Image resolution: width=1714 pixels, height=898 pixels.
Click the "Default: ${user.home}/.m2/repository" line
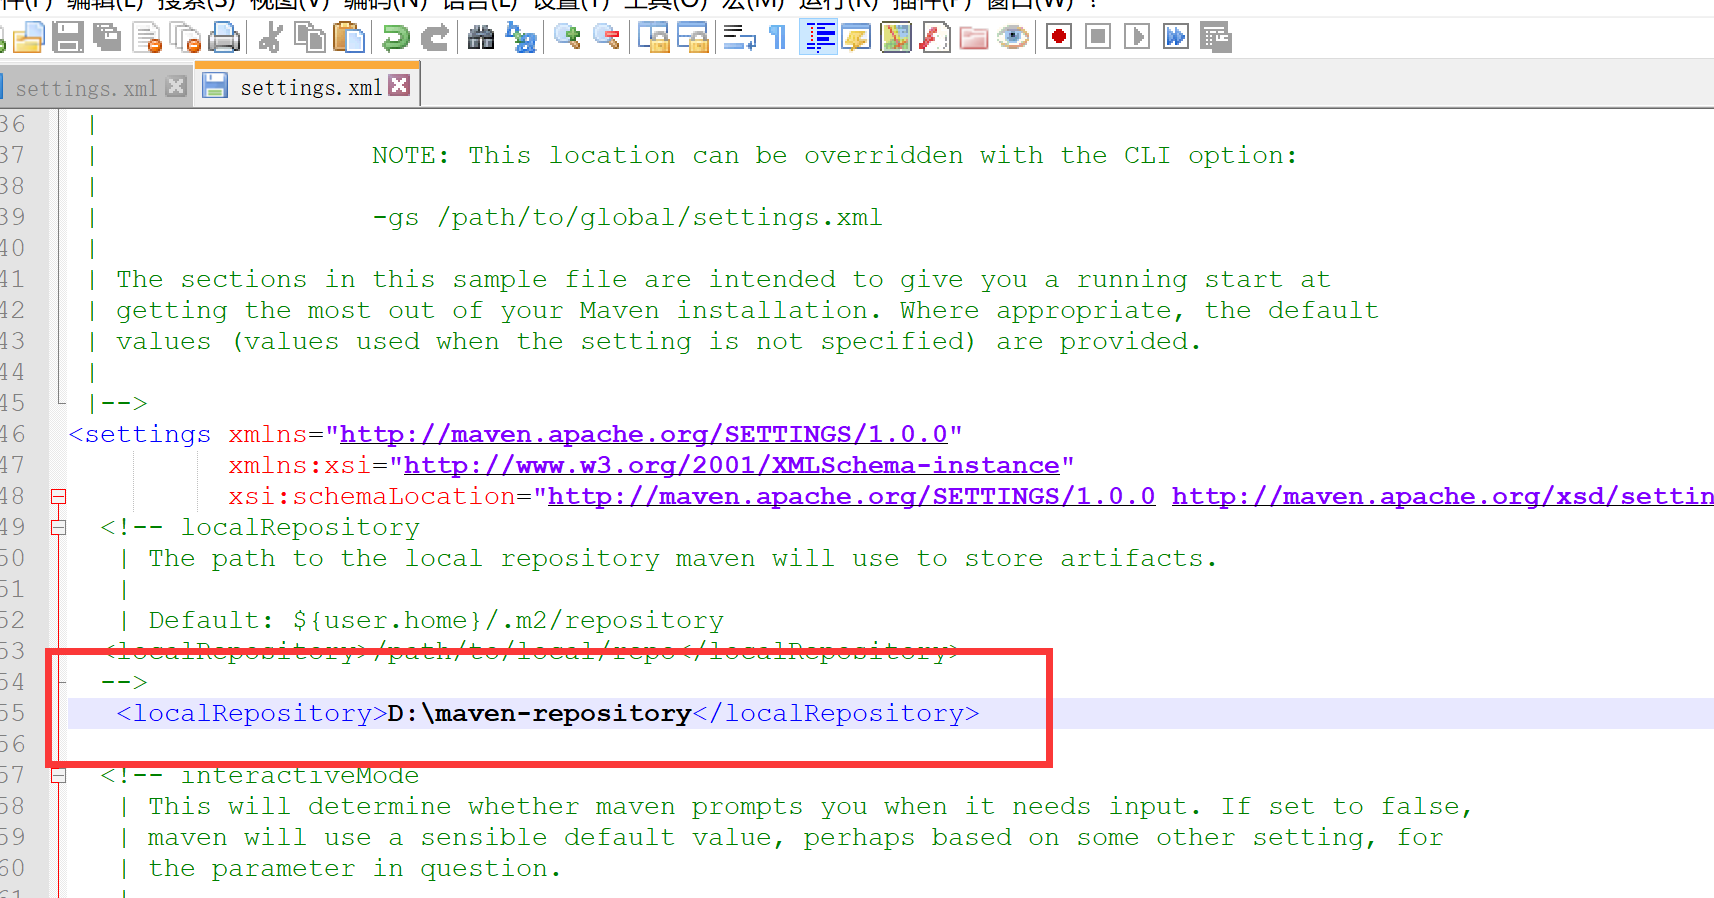436,621
